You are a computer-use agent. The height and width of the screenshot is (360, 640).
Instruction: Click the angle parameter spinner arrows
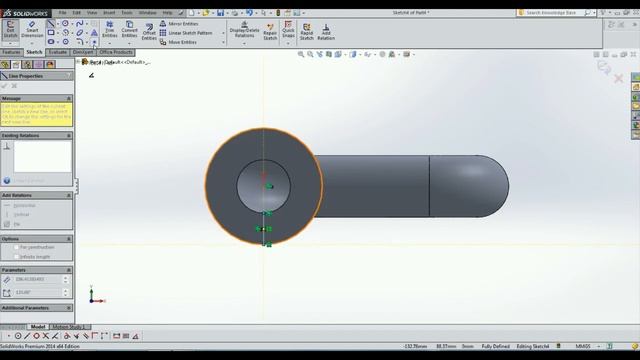(66, 293)
